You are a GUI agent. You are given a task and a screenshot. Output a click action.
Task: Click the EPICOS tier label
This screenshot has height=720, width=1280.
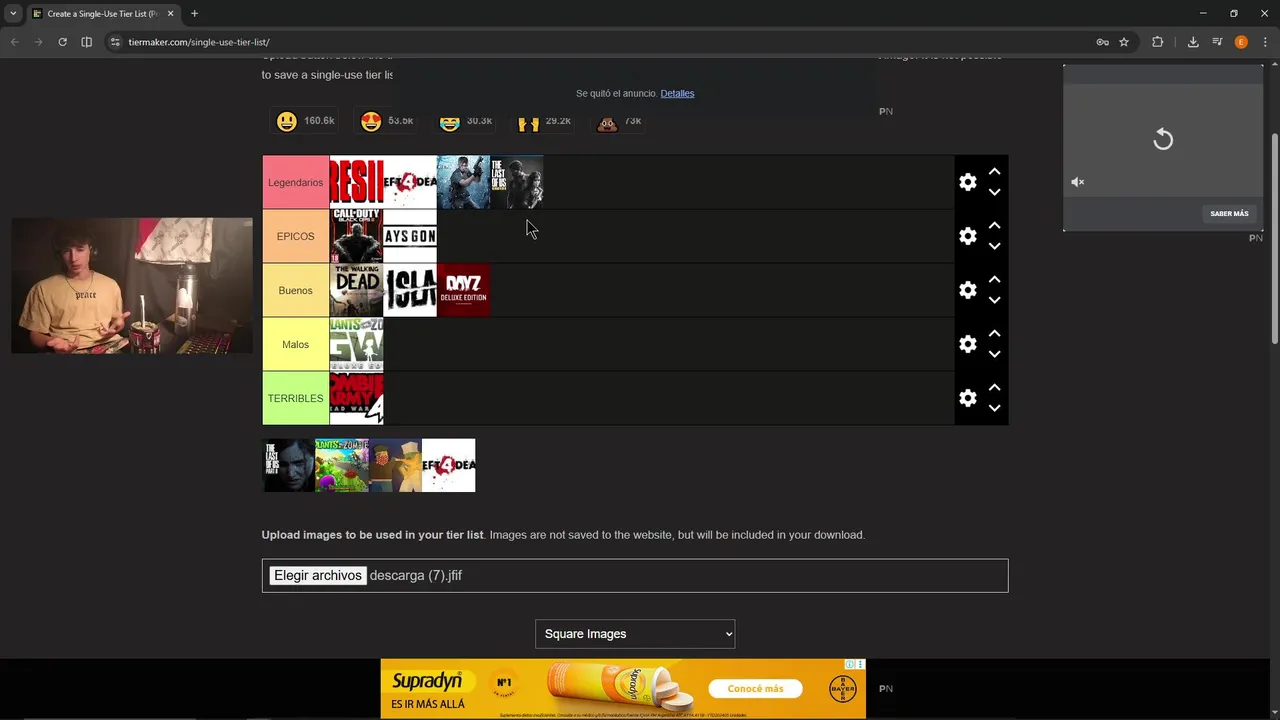pos(296,236)
